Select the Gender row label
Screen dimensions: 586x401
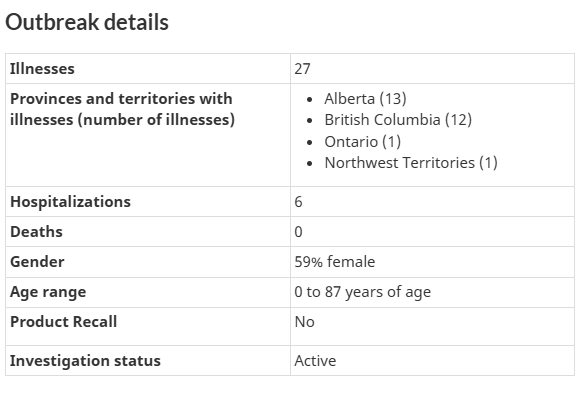click(37, 262)
